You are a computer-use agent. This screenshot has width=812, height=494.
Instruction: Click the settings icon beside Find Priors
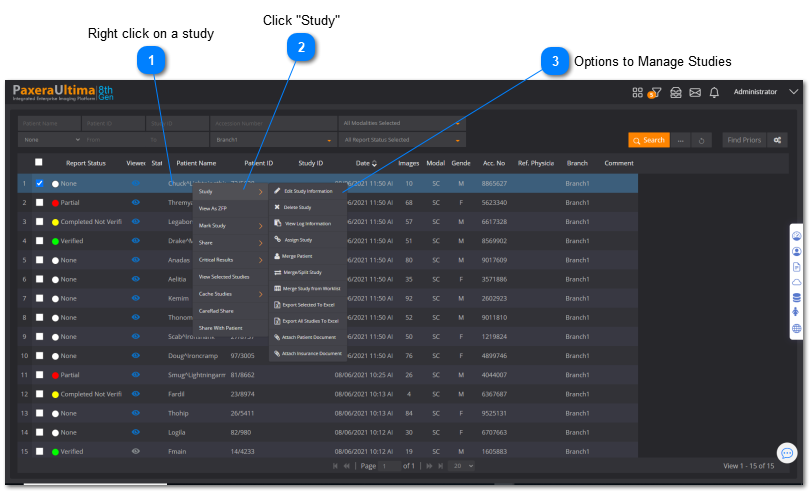(x=777, y=140)
